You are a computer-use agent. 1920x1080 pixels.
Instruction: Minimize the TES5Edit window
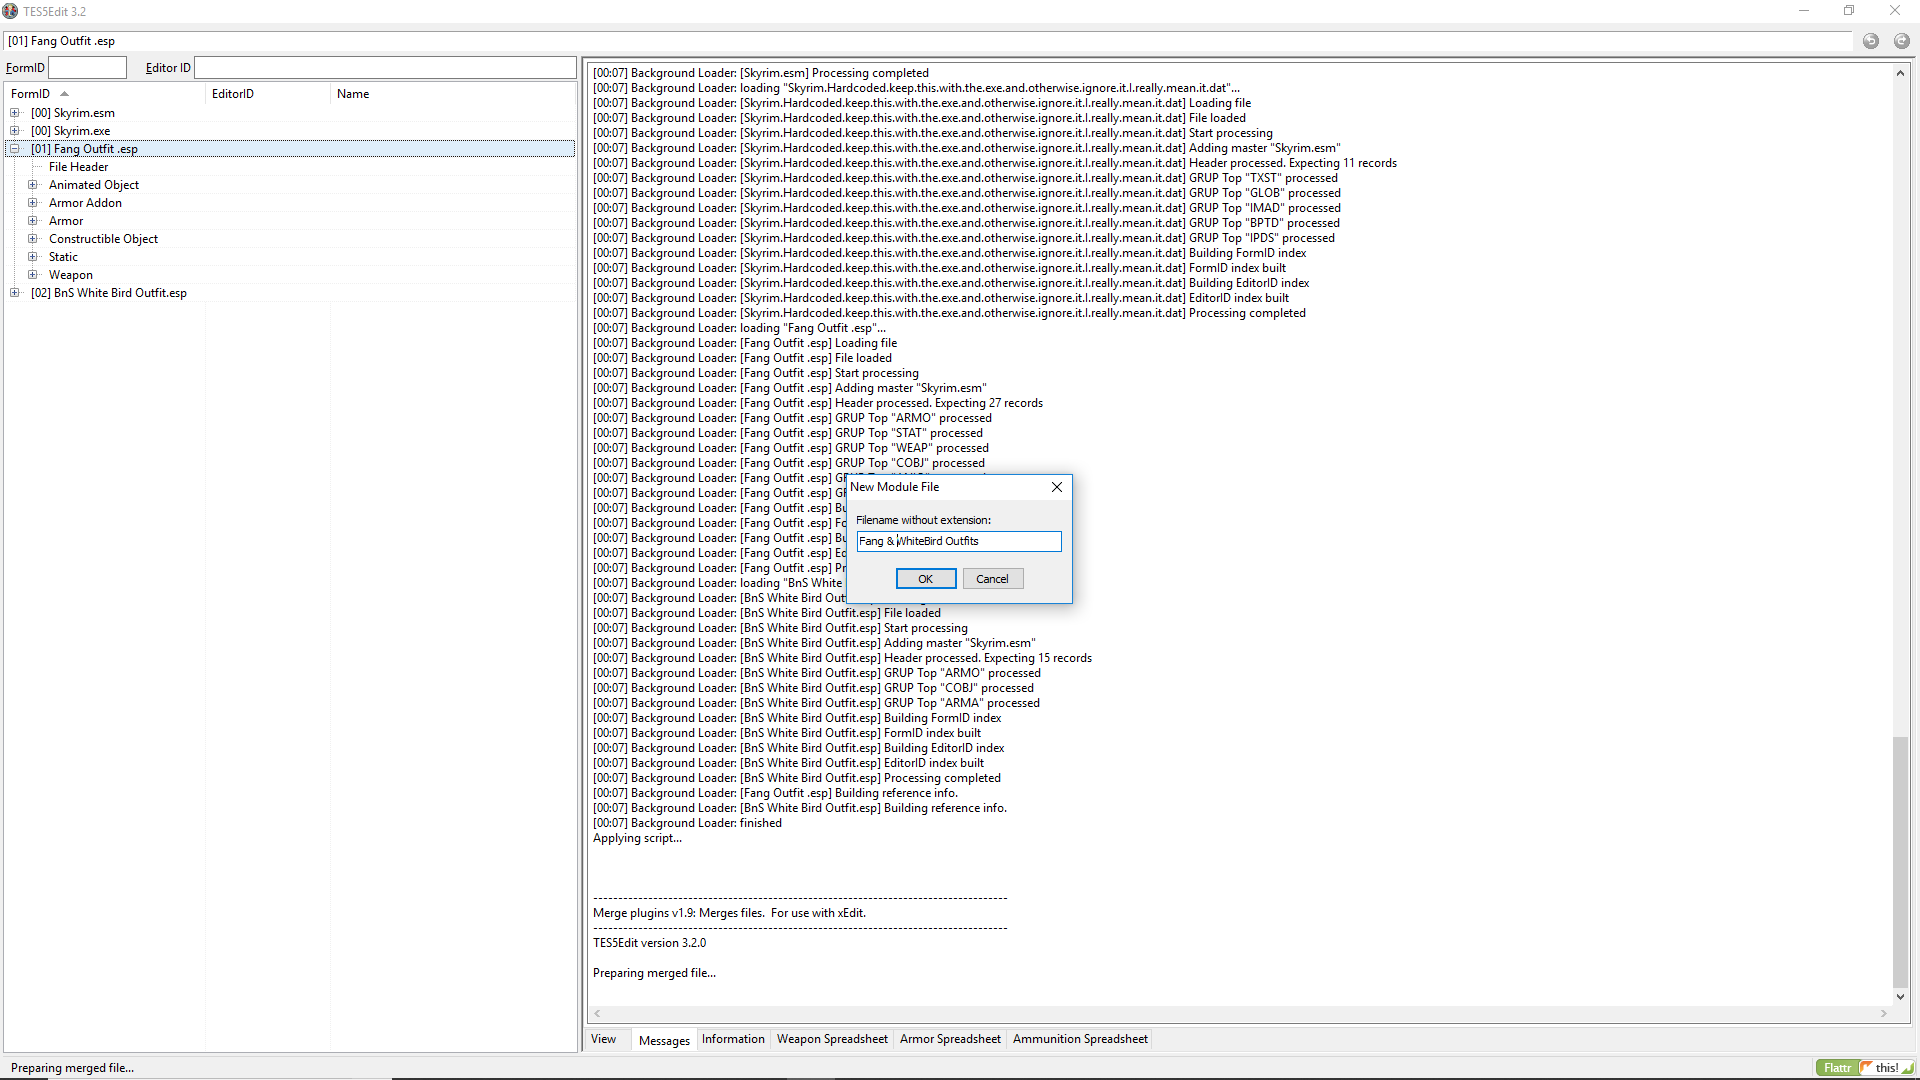click(1804, 11)
